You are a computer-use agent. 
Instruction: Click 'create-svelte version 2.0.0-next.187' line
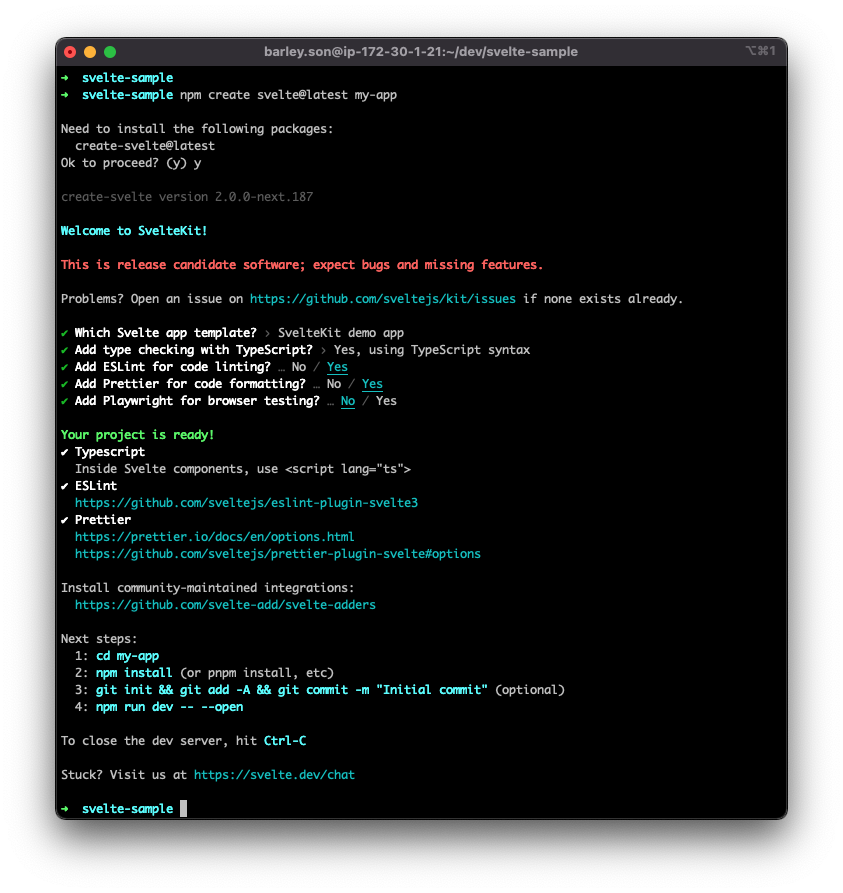[187, 197]
